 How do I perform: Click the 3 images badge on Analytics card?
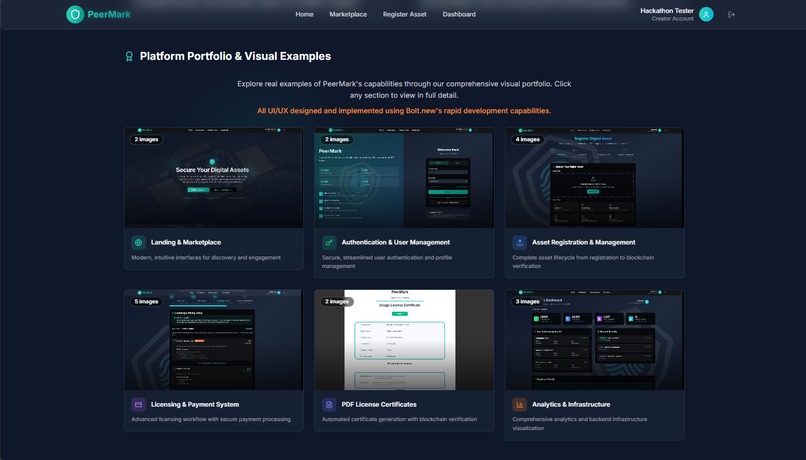(x=527, y=301)
